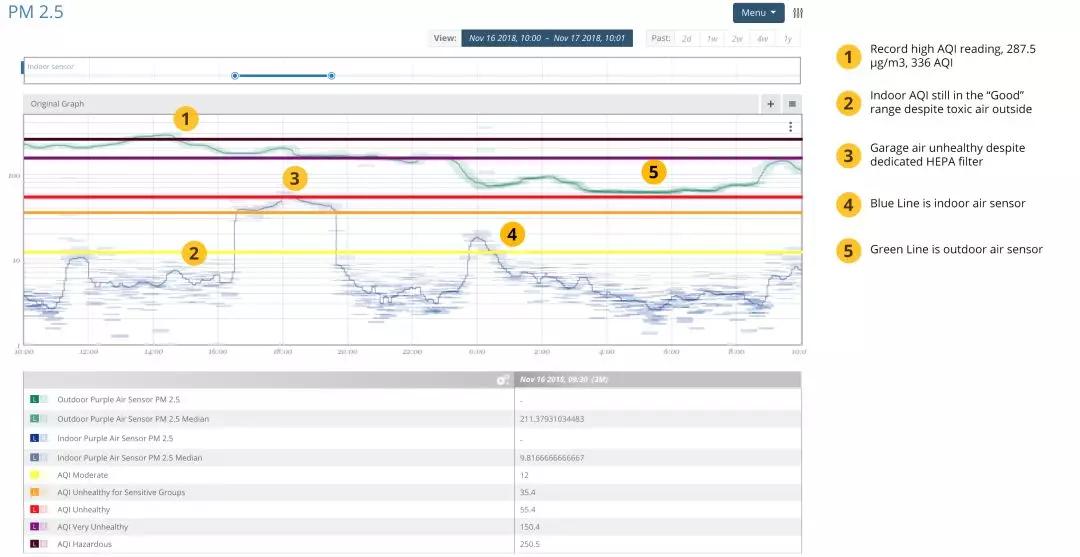Open the Menu dropdown button
Viewport: 1080px width, 557px height.
758,12
